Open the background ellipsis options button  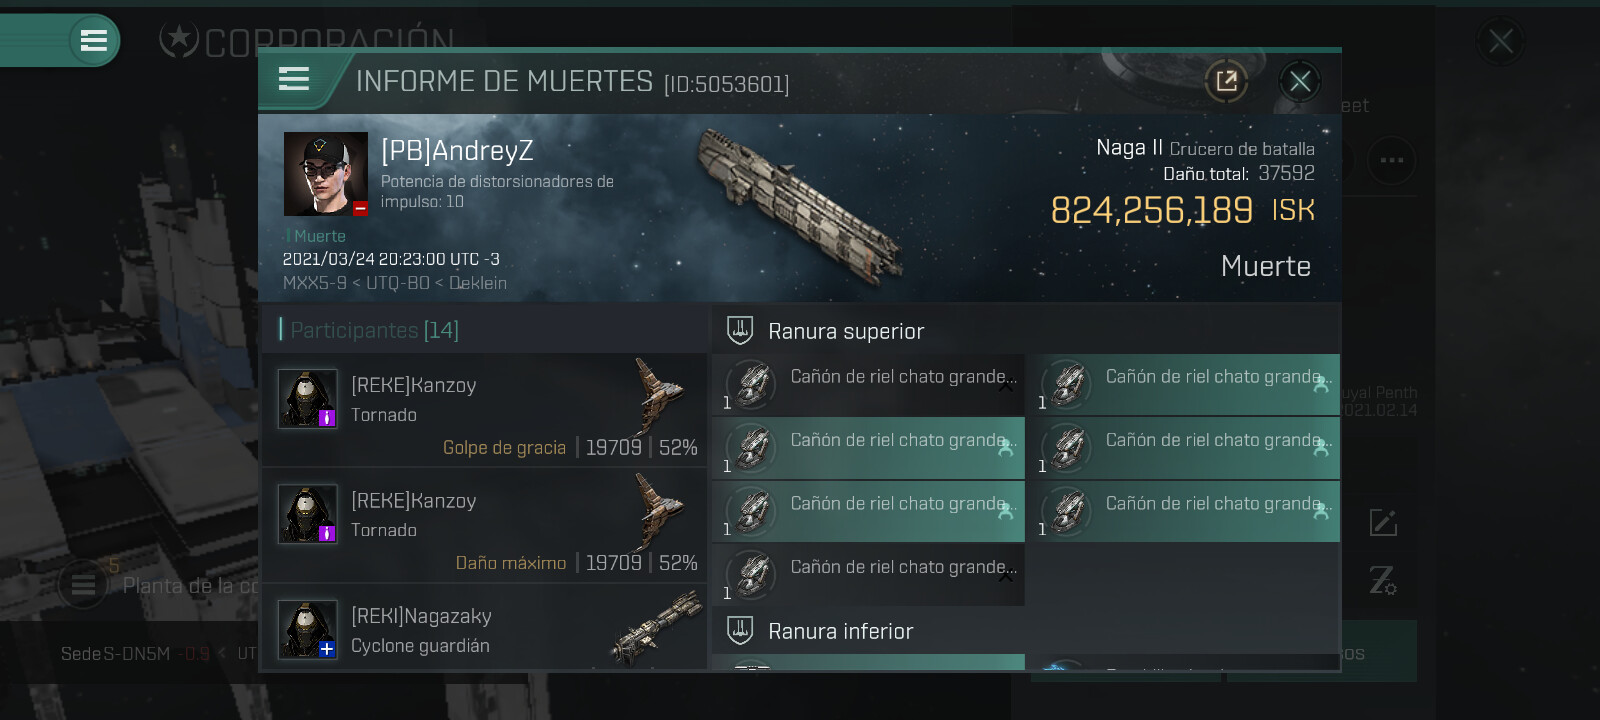(x=1391, y=160)
